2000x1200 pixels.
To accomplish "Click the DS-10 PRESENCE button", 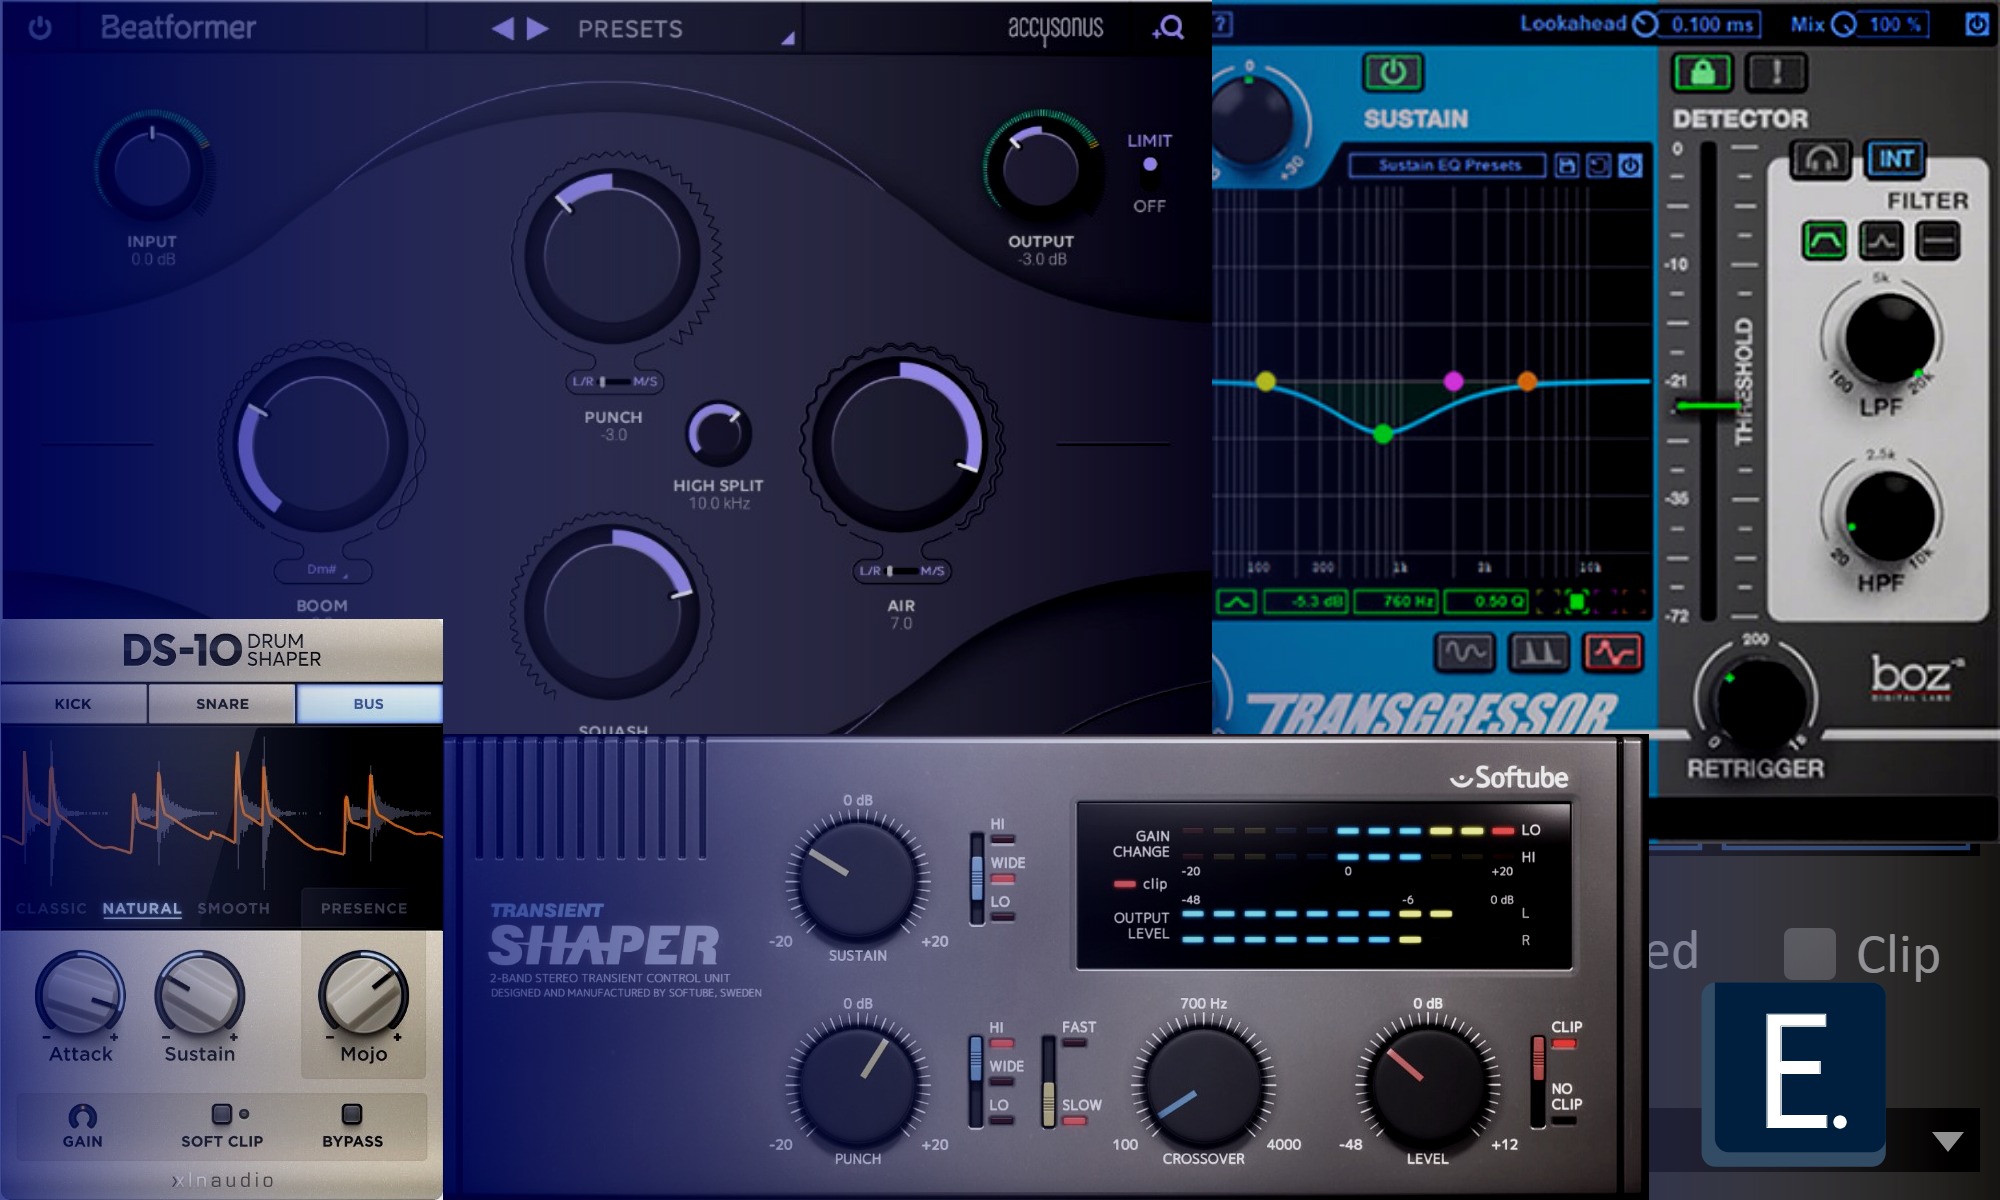I will (364, 909).
